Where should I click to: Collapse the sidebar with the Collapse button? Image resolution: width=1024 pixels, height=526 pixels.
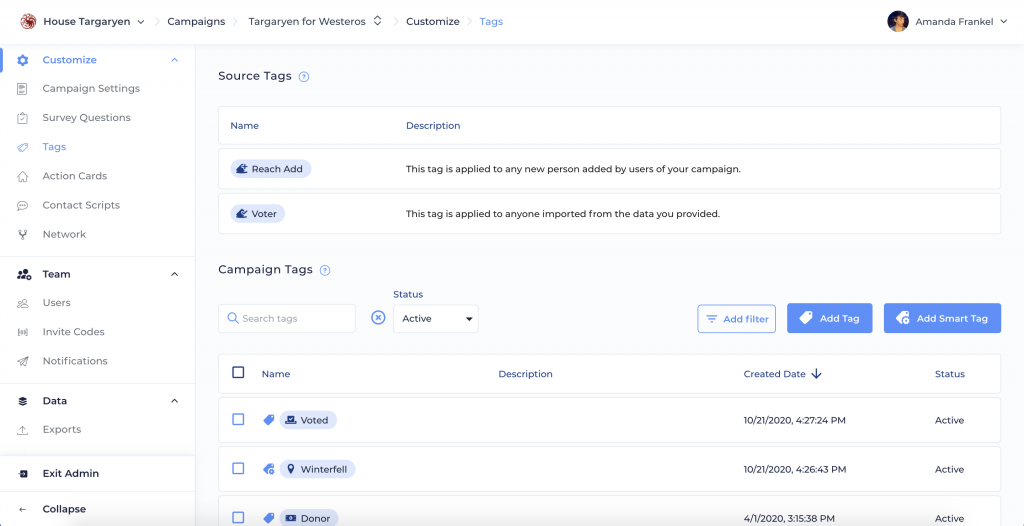pos(64,509)
